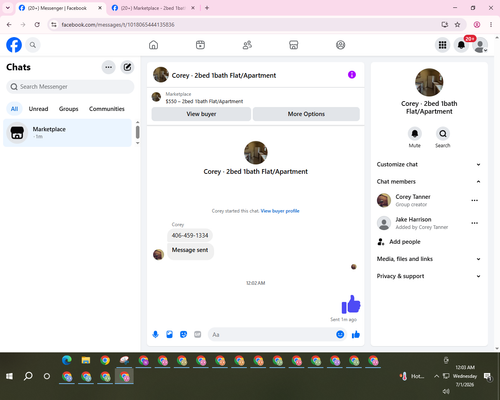This screenshot has width=500, height=400.
Task: Open Chats options three-dot button
Action: [x=108, y=67]
